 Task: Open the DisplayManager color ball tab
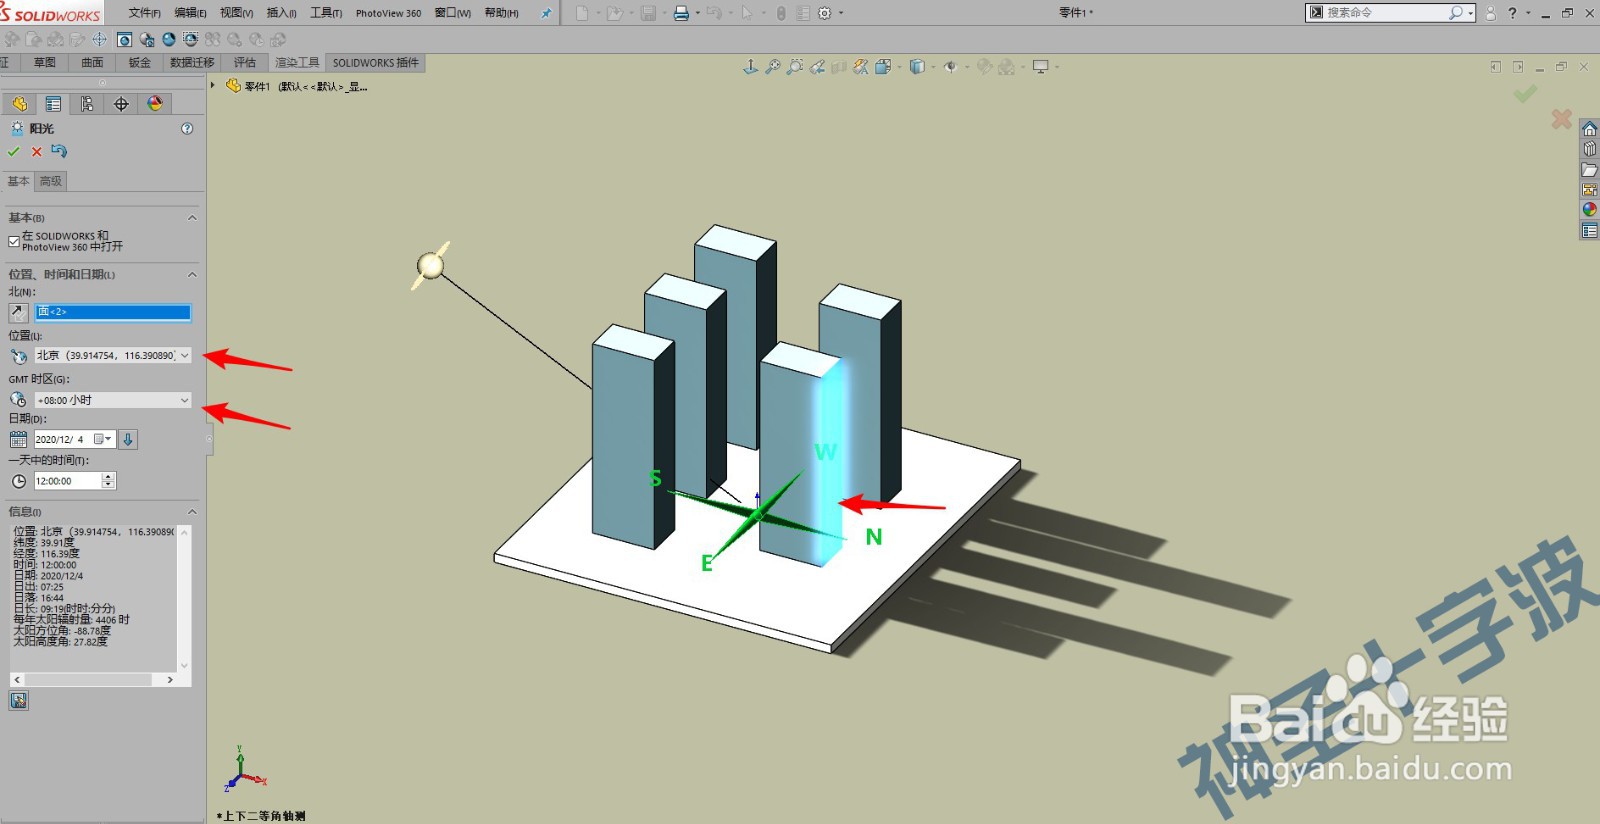(x=155, y=104)
